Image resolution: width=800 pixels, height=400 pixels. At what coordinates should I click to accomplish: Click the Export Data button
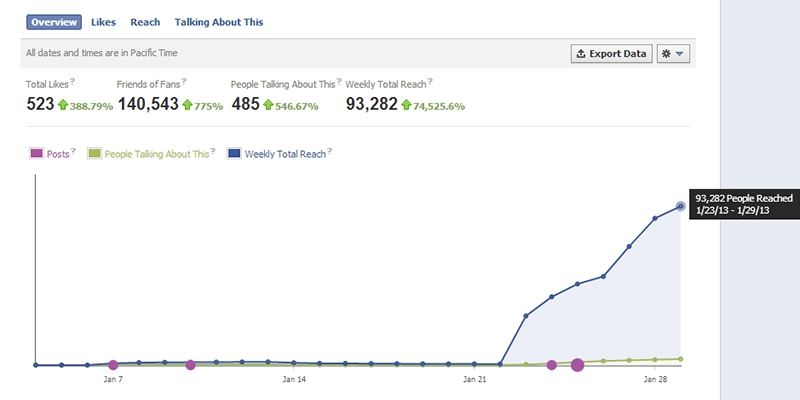(x=612, y=54)
